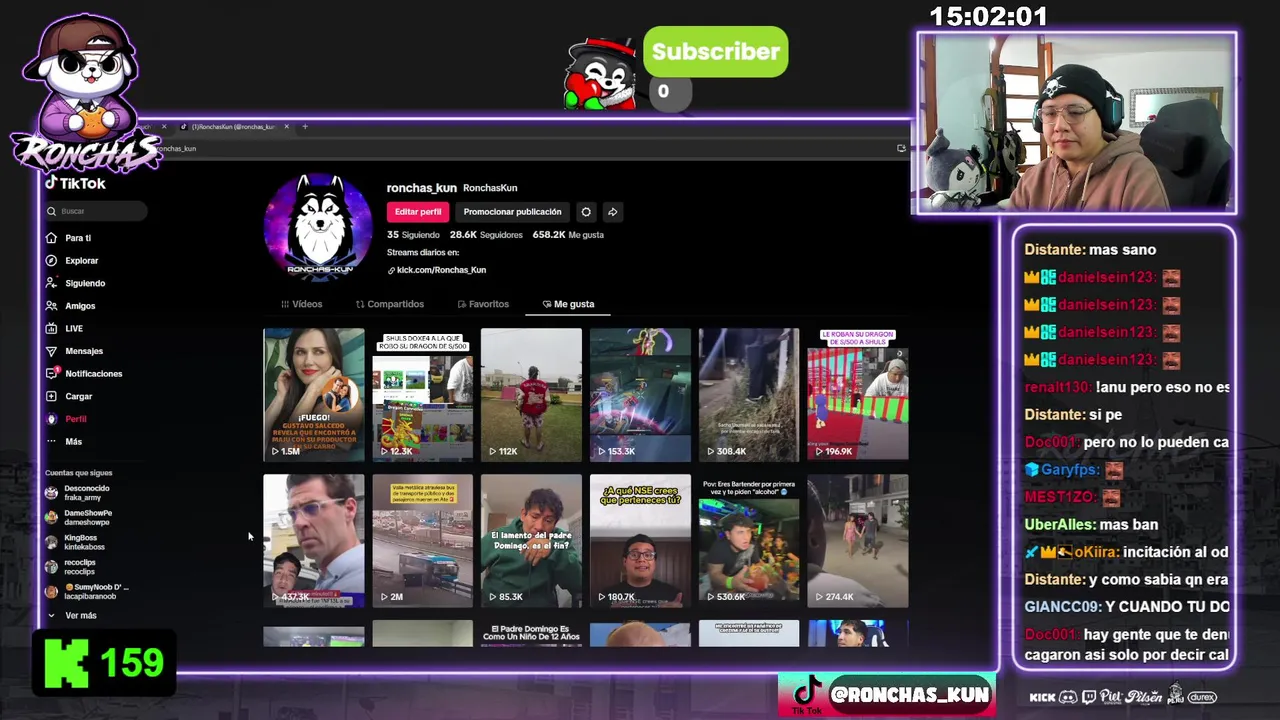Open the video with 274.4K views
The image size is (1280, 720).
pos(858,541)
